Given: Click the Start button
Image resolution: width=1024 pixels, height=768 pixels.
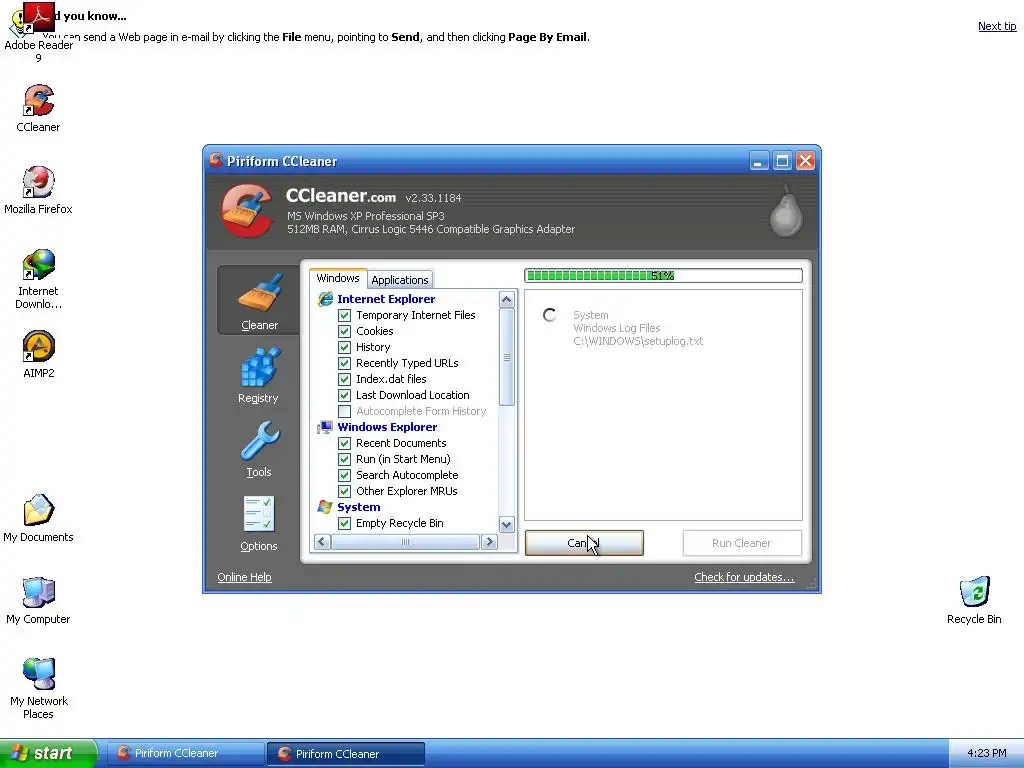Looking at the screenshot, I should (48, 753).
